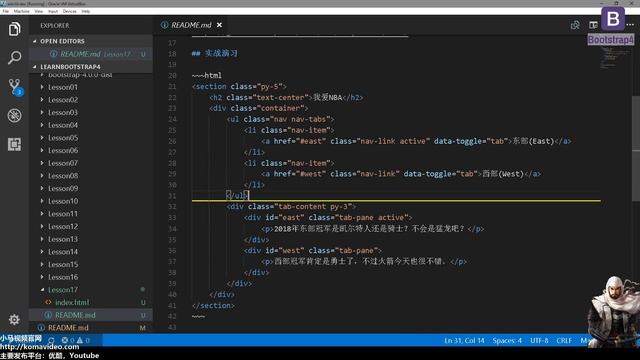Viewport: 640px width, 360px height.
Task: Select the Lesson14 folder row
Action: tap(91, 251)
